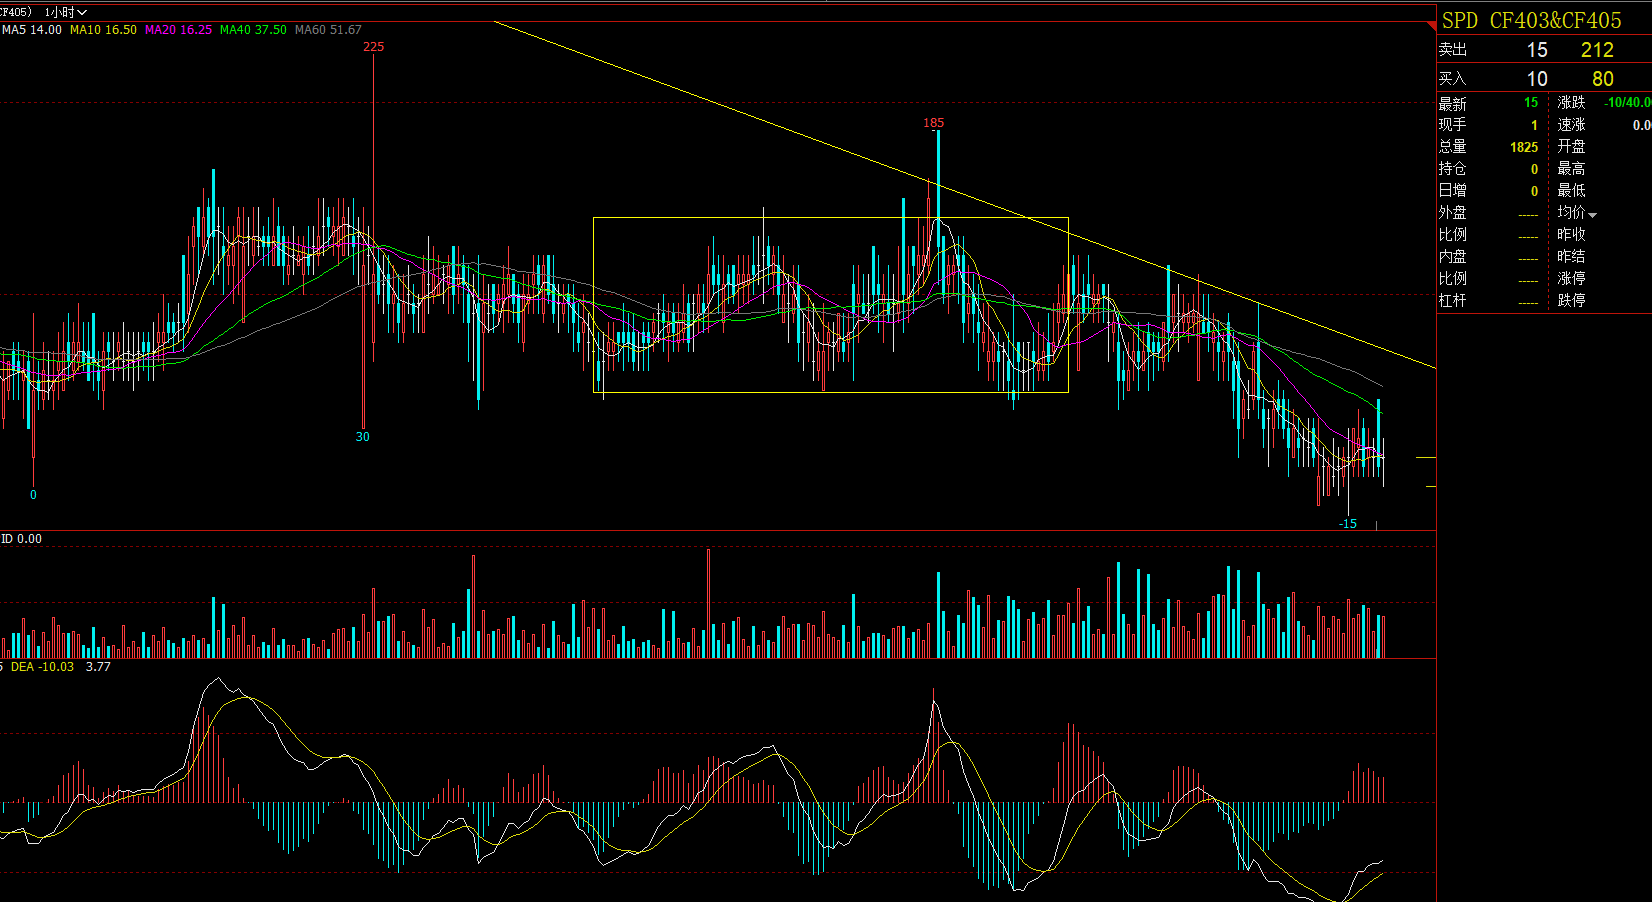Click the yellow MA10 16.50 label
The height and width of the screenshot is (902, 1652).
(103, 30)
